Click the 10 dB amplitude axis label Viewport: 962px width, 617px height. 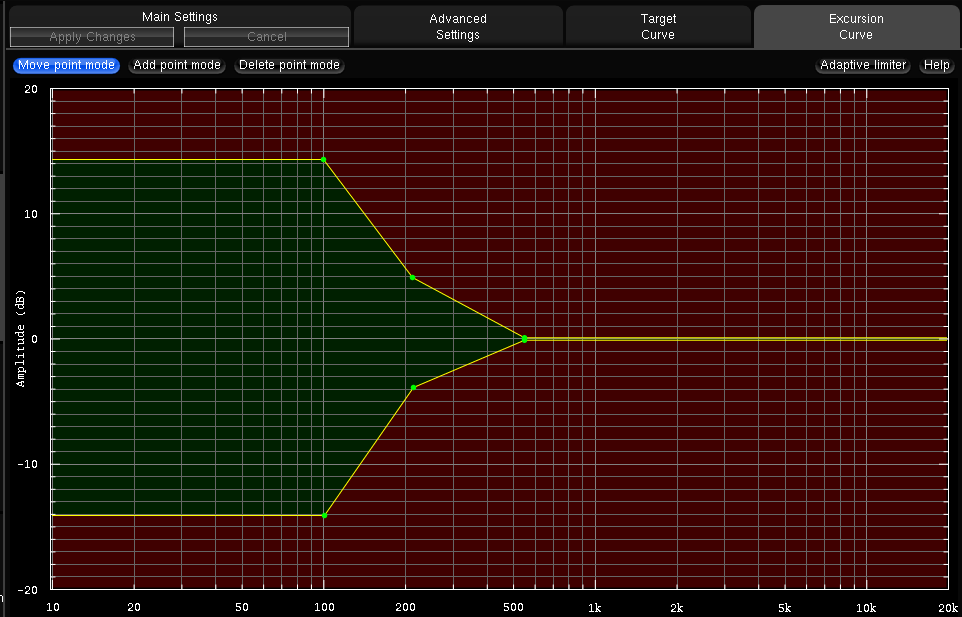tap(31, 214)
